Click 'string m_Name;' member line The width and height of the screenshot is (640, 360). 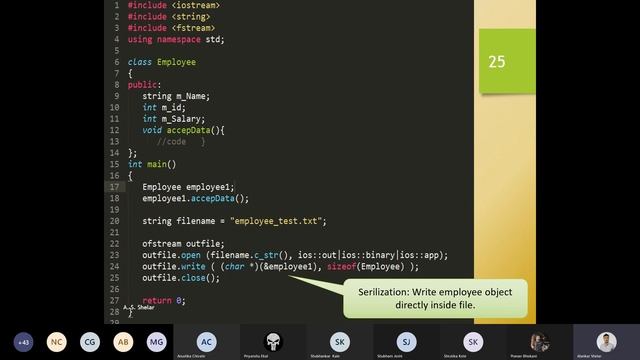point(176,96)
